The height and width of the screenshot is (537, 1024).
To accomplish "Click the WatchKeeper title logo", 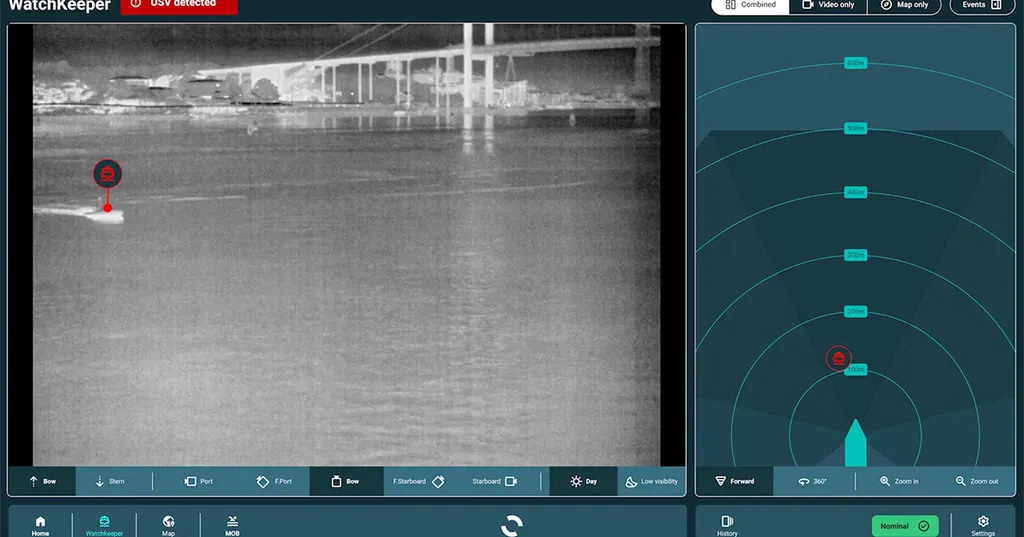I will pyautogui.click(x=59, y=5).
